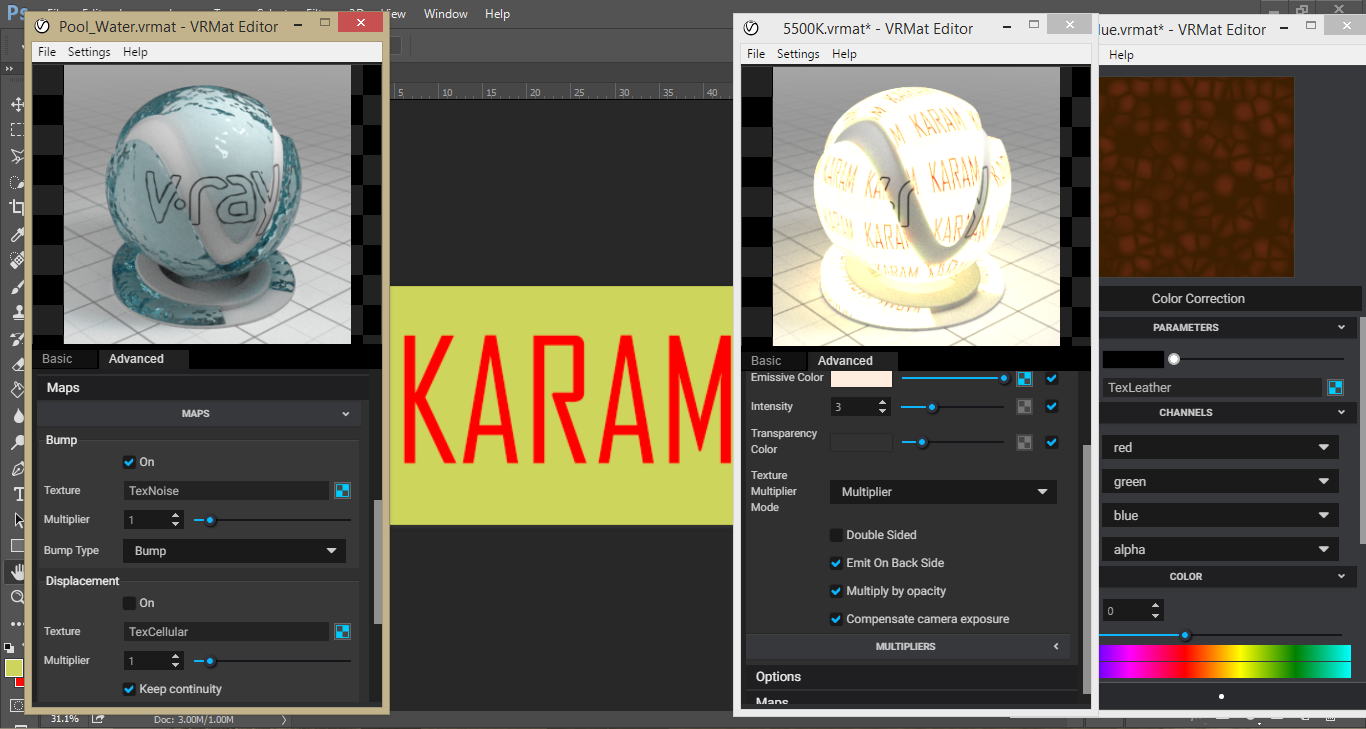Collapse the CHANNELS section

click(x=1228, y=412)
